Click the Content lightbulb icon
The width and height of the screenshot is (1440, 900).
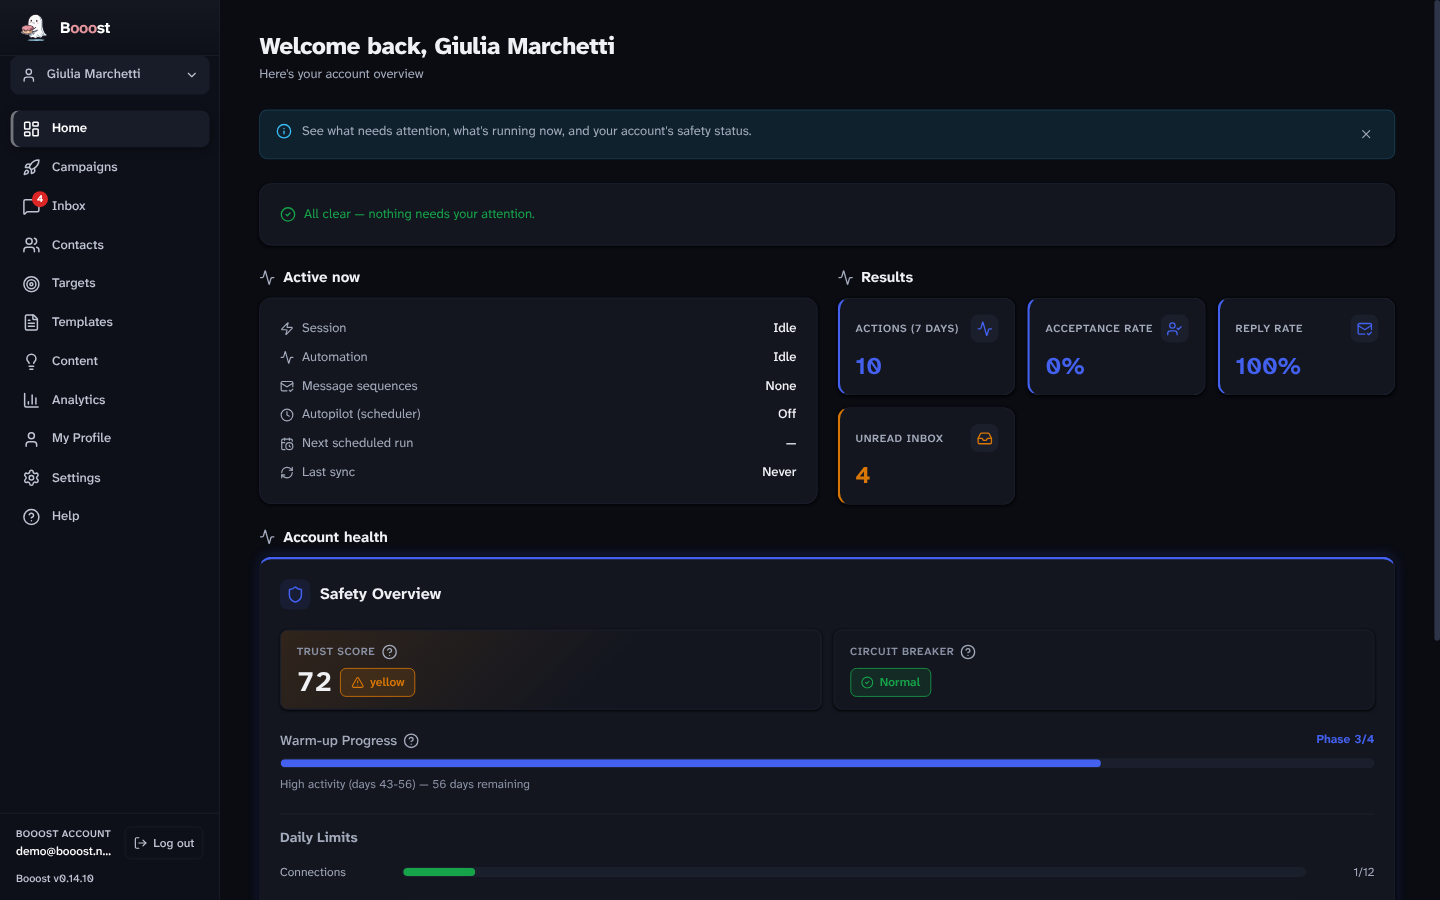click(x=32, y=361)
